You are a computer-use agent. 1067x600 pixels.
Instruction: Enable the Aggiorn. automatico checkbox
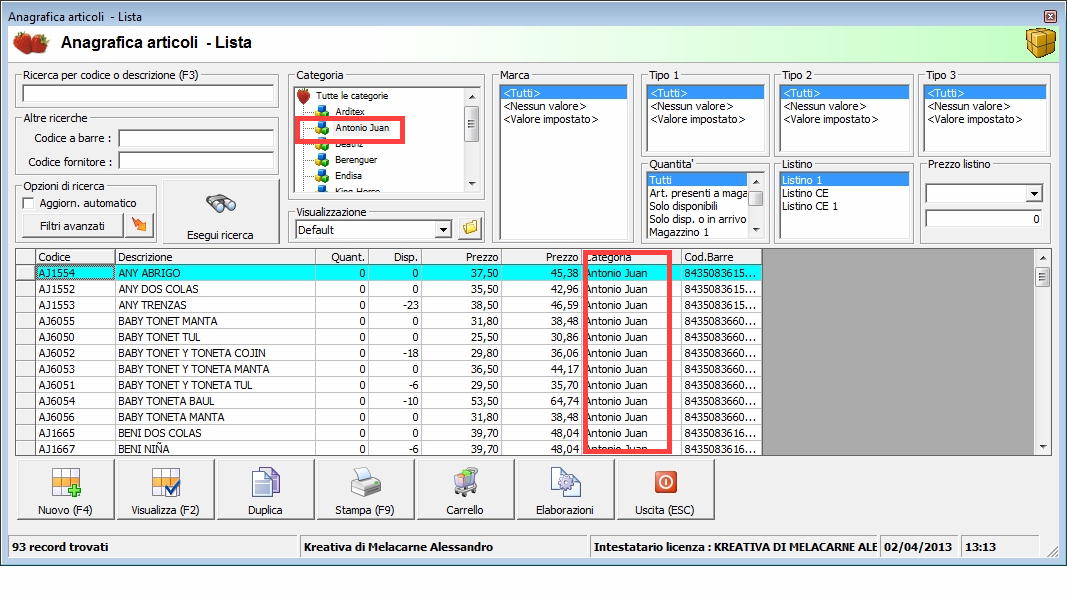tap(29, 203)
